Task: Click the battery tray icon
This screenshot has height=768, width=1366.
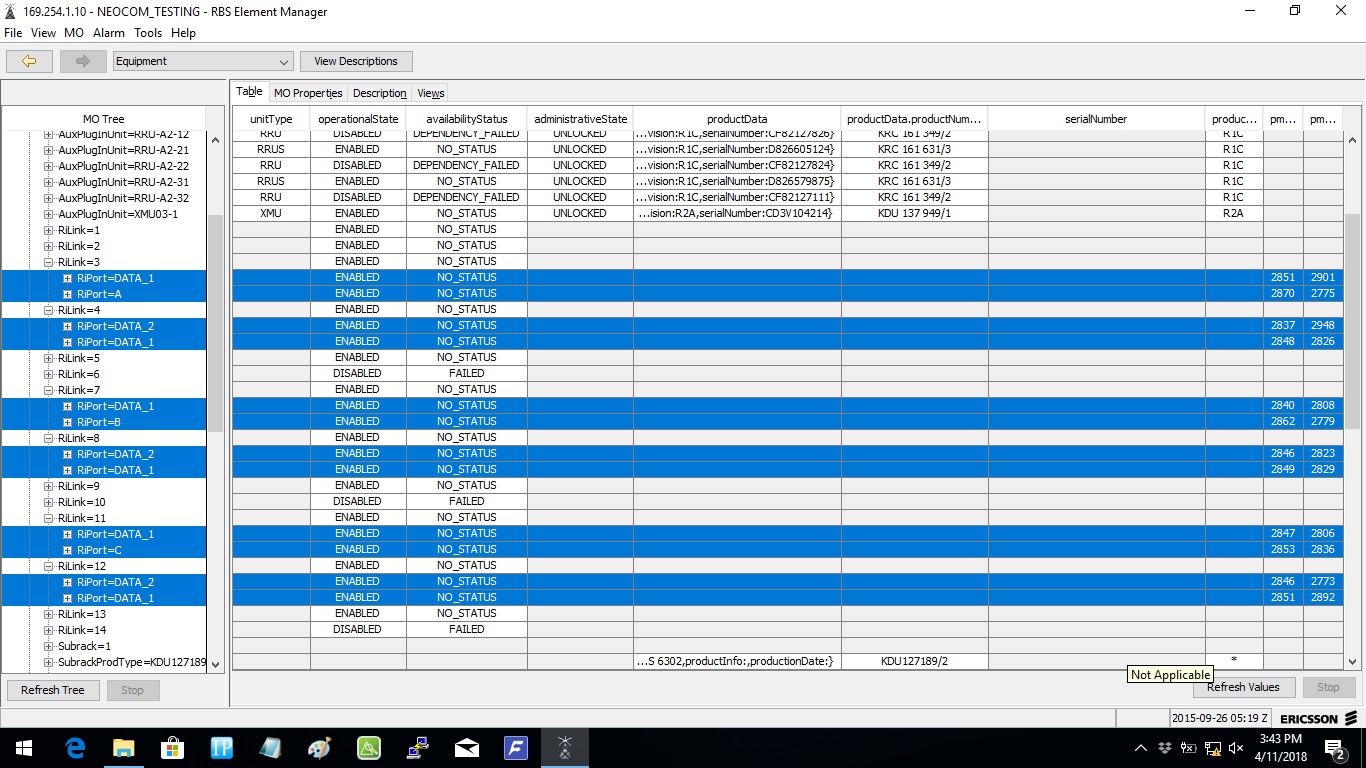Action: coord(1189,748)
